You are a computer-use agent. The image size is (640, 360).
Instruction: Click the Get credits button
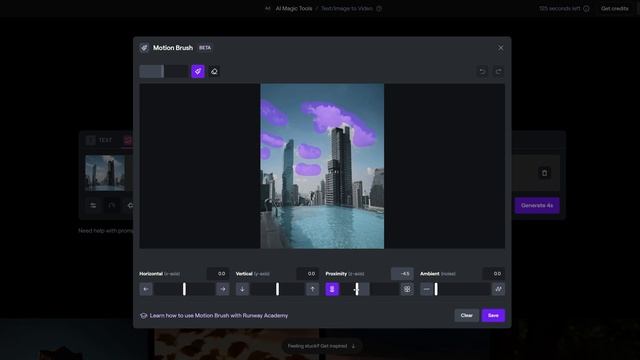click(615, 9)
